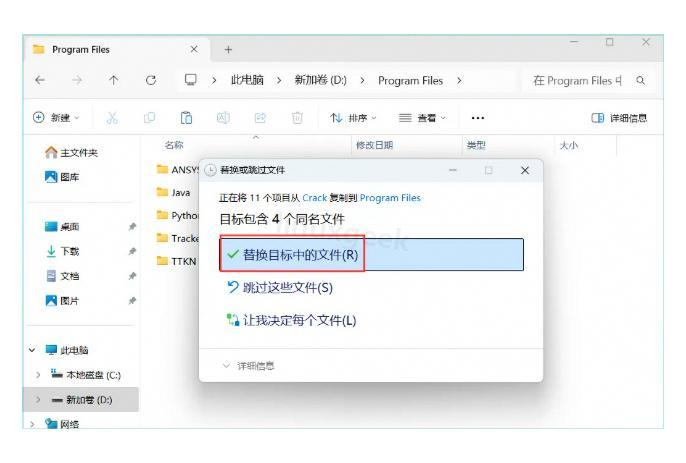Select the TTKN folder

(176, 261)
